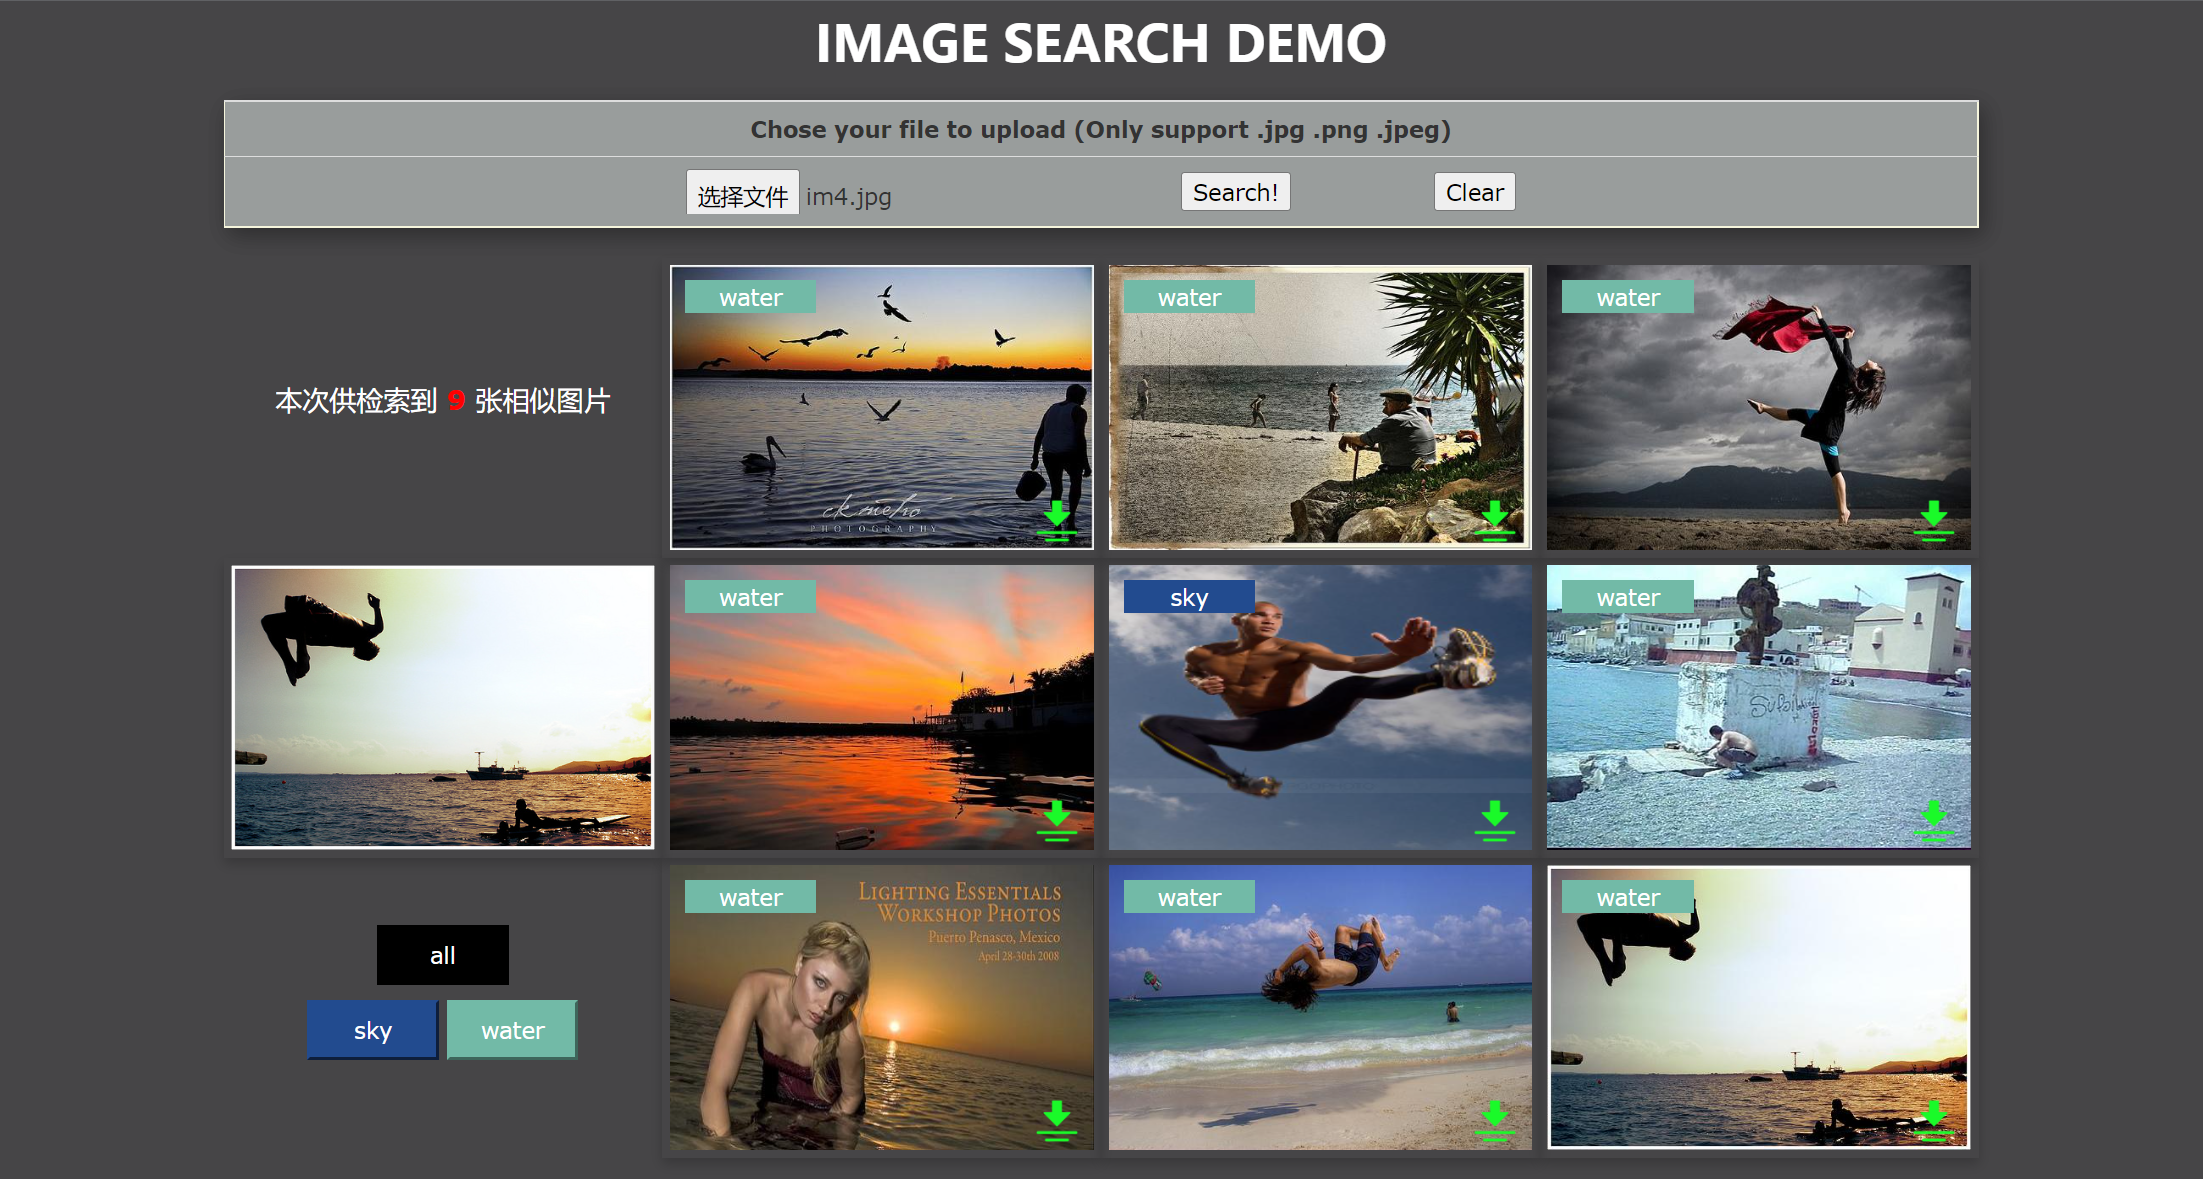Download the beach backflip image
2203x1179 pixels.
pos(1495,1121)
